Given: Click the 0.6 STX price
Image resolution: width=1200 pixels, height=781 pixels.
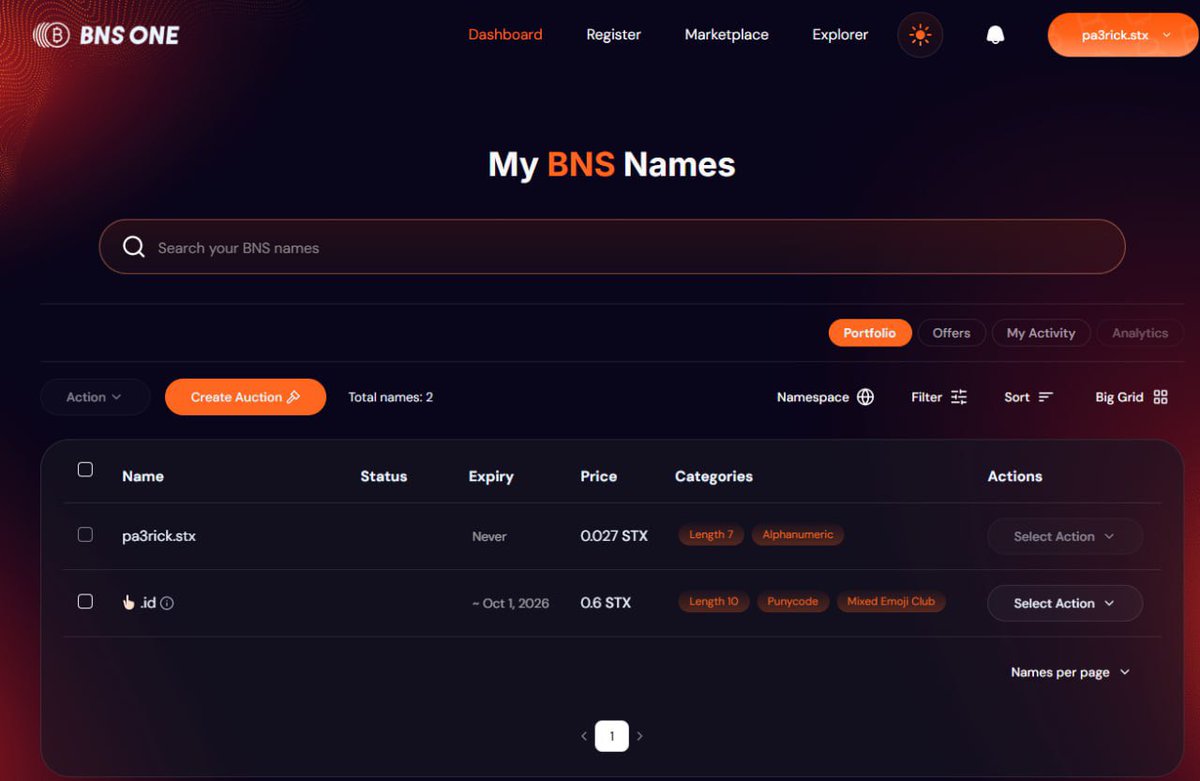Looking at the screenshot, I should (606, 603).
